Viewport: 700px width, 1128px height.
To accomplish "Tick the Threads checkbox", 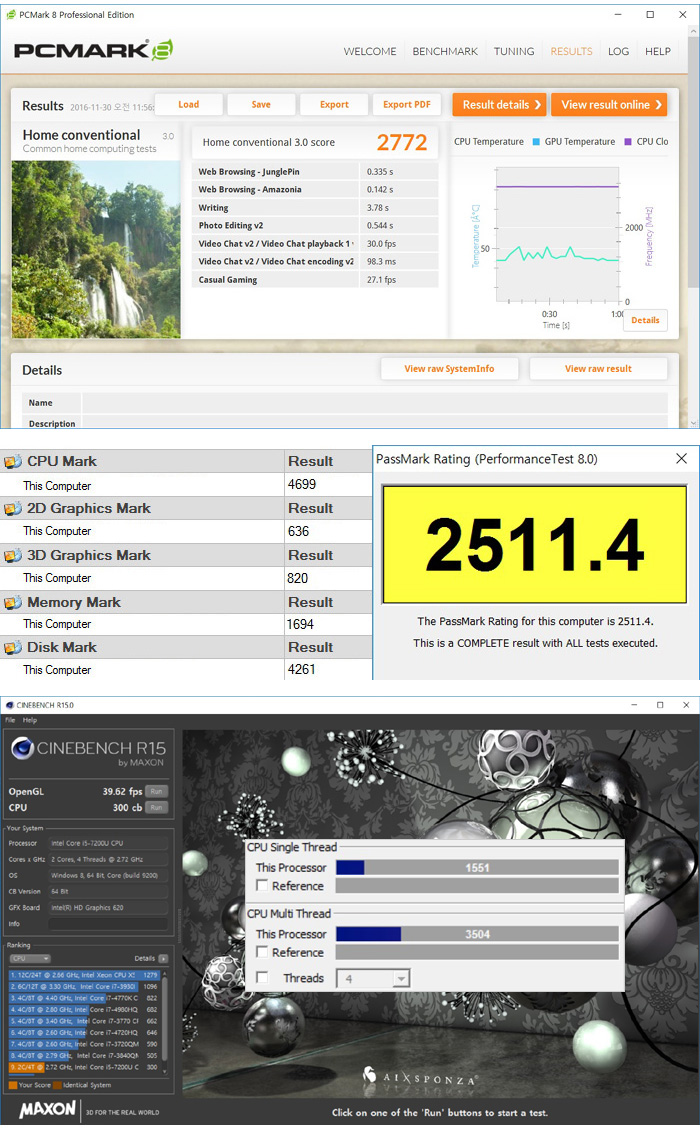I will coord(262,978).
